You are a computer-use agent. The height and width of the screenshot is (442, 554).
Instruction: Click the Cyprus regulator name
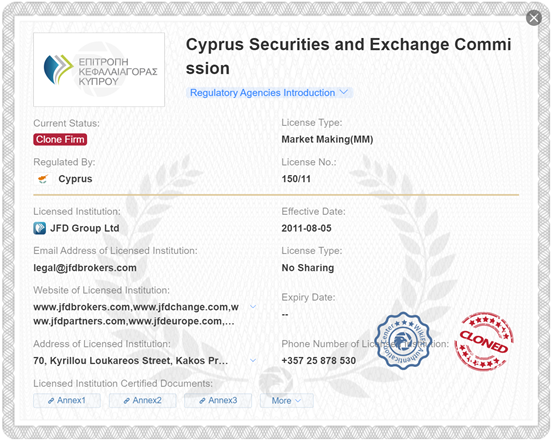coord(75,179)
